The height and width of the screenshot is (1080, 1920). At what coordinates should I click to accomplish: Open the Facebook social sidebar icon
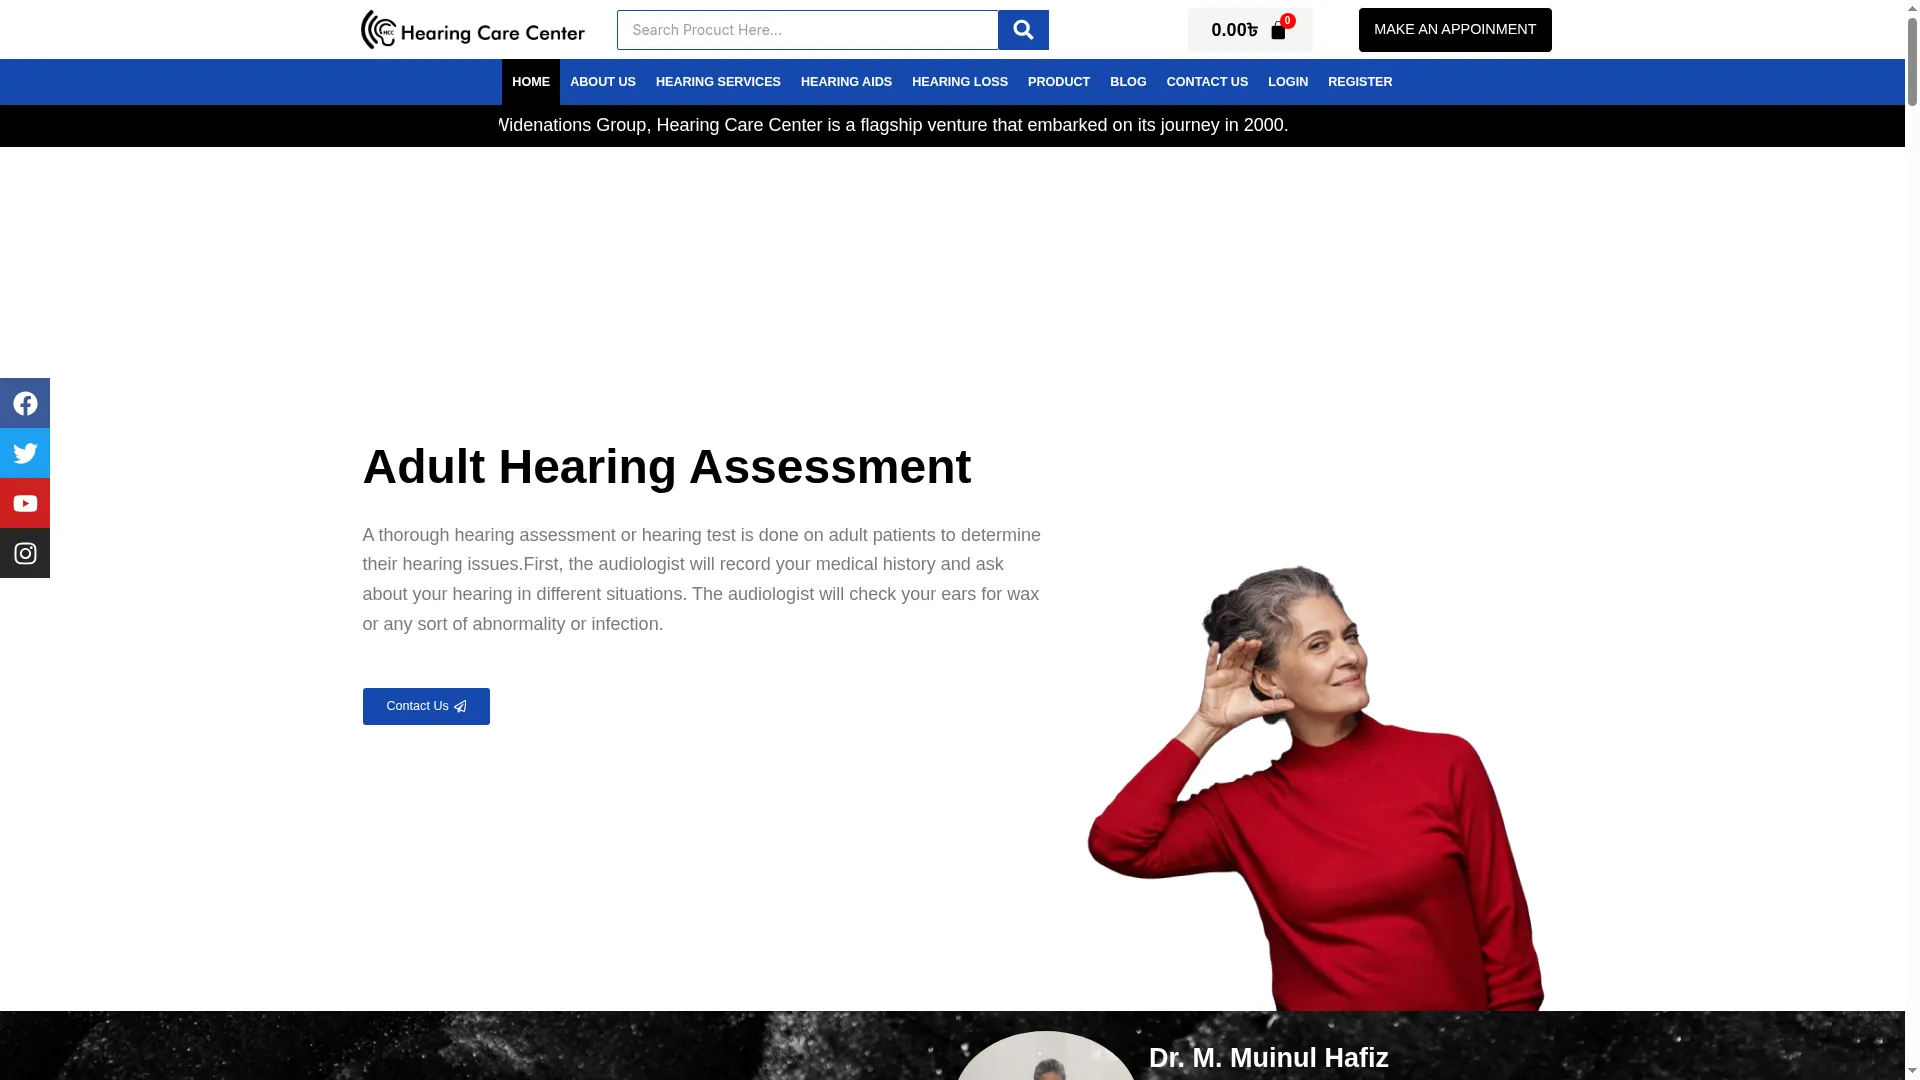coord(25,403)
